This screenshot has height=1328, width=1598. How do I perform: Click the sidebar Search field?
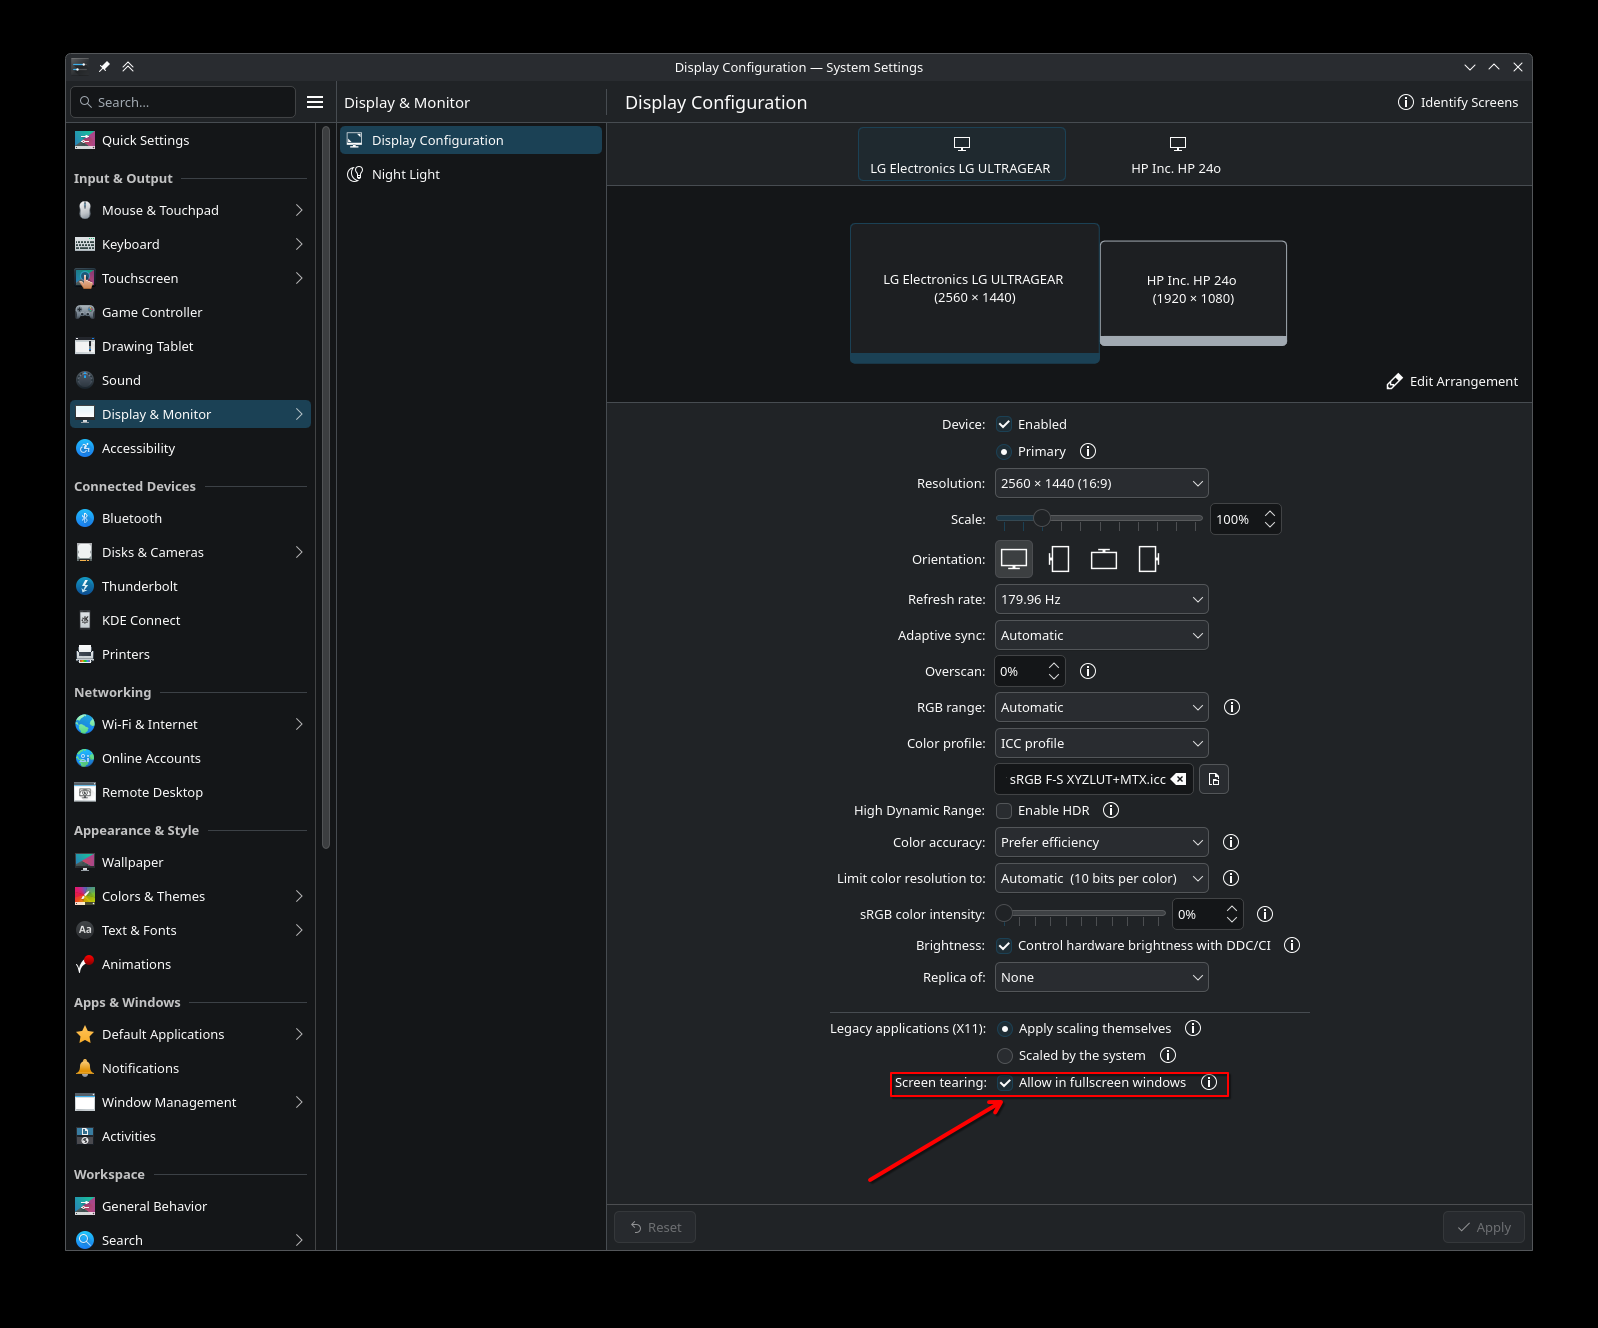point(184,102)
